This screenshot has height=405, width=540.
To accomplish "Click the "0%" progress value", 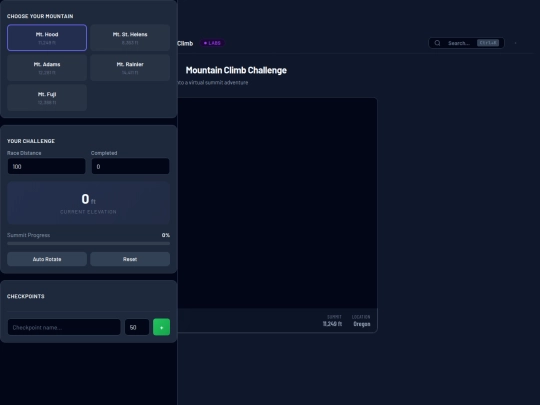I will pyautogui.click(x=166, y=235).
